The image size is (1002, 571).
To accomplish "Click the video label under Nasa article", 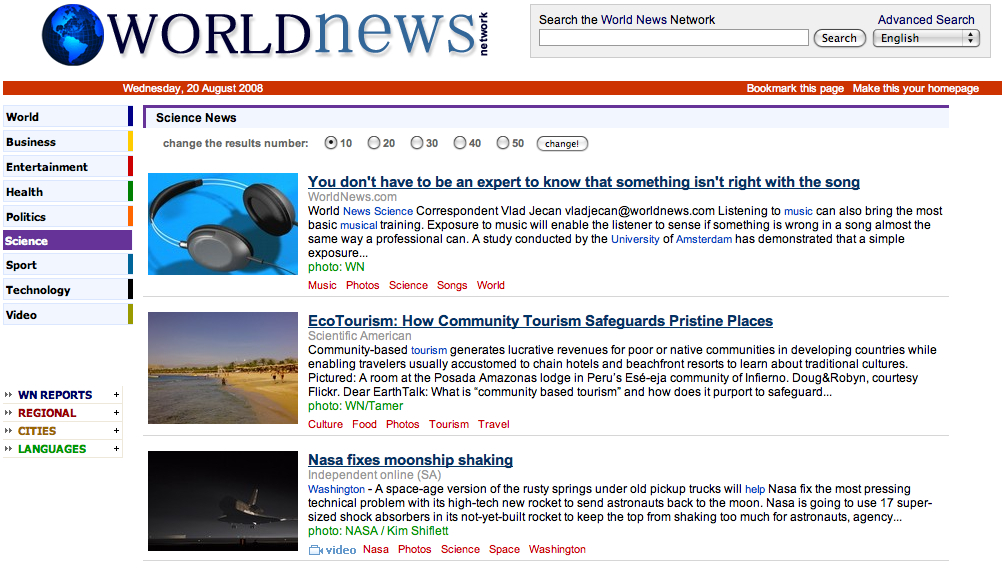I will click(x=341, y=550).
